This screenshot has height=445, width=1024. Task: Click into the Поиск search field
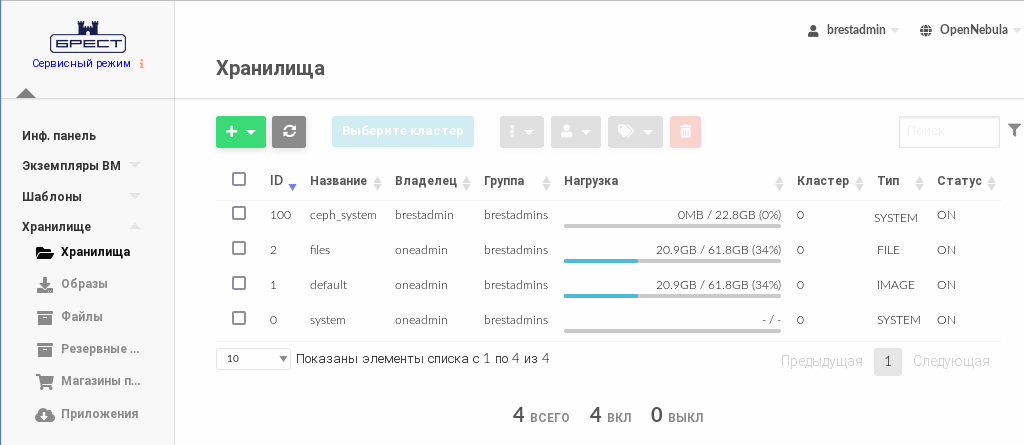click(948, 131)
